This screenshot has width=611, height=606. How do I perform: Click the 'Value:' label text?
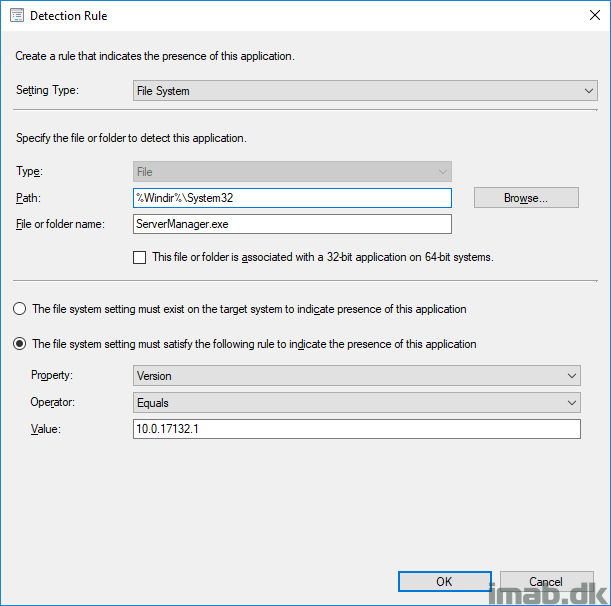point(46,429)
